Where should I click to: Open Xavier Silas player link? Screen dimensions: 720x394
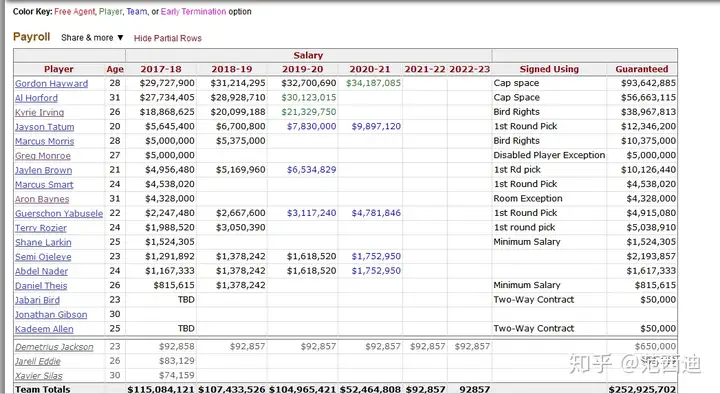pyautogui.click(x=39, y=376)
